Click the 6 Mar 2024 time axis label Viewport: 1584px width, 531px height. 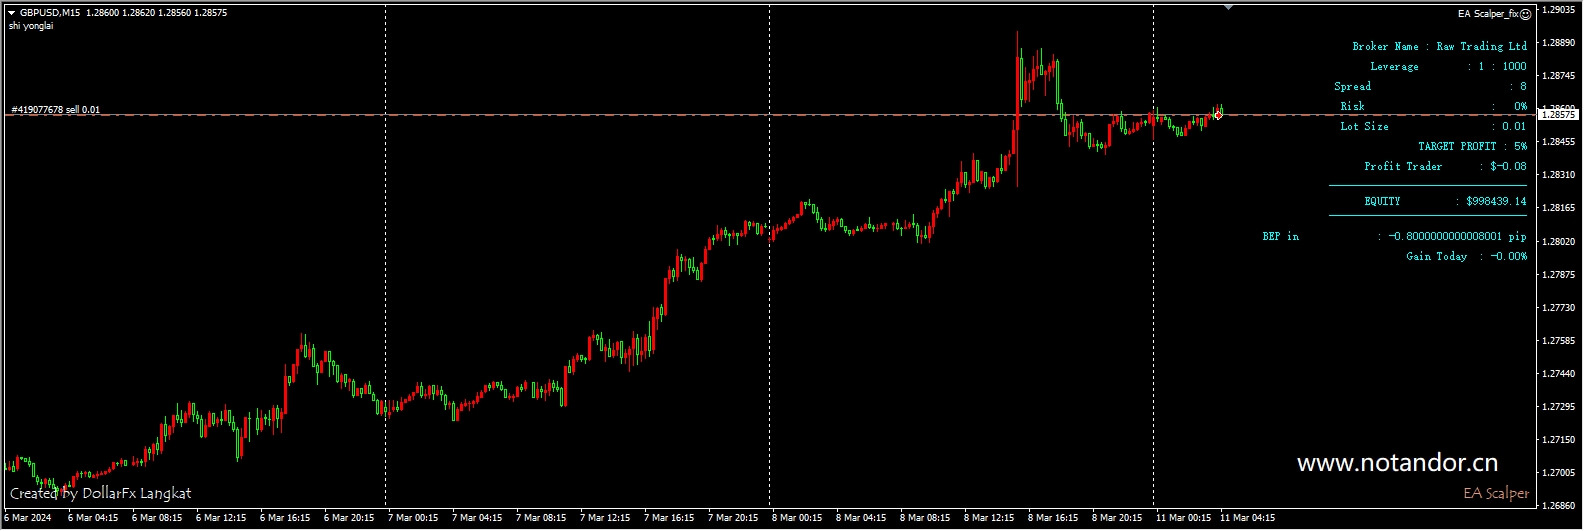(x=28, y=518)
